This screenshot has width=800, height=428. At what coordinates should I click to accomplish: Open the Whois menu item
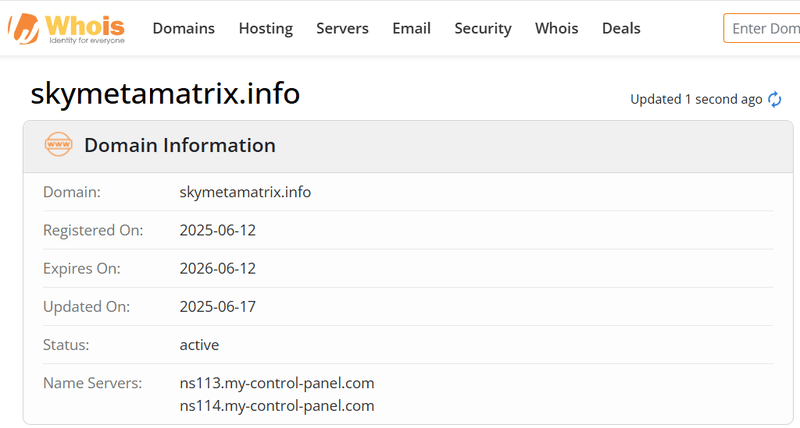point(557,28)
